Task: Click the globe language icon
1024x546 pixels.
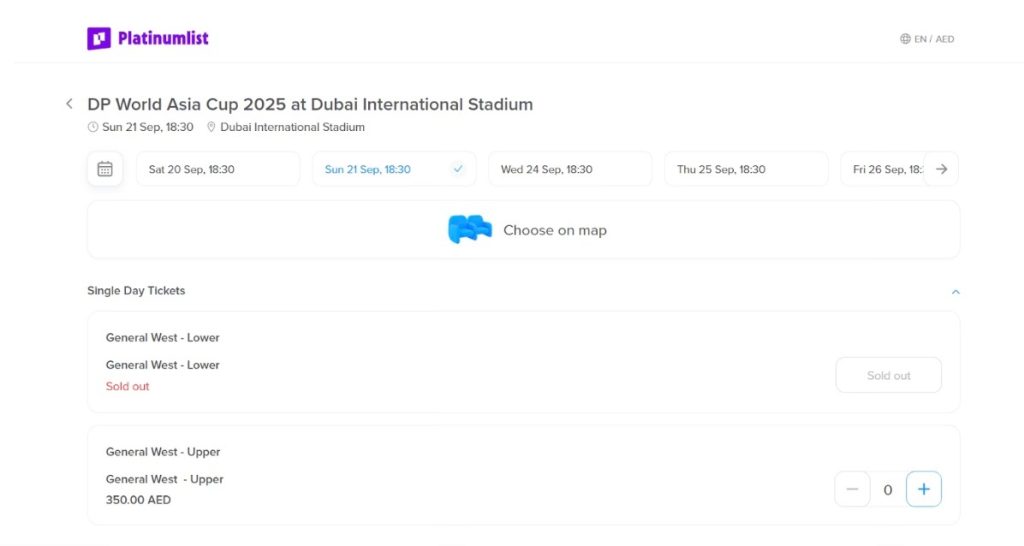Action: point(905,39)
